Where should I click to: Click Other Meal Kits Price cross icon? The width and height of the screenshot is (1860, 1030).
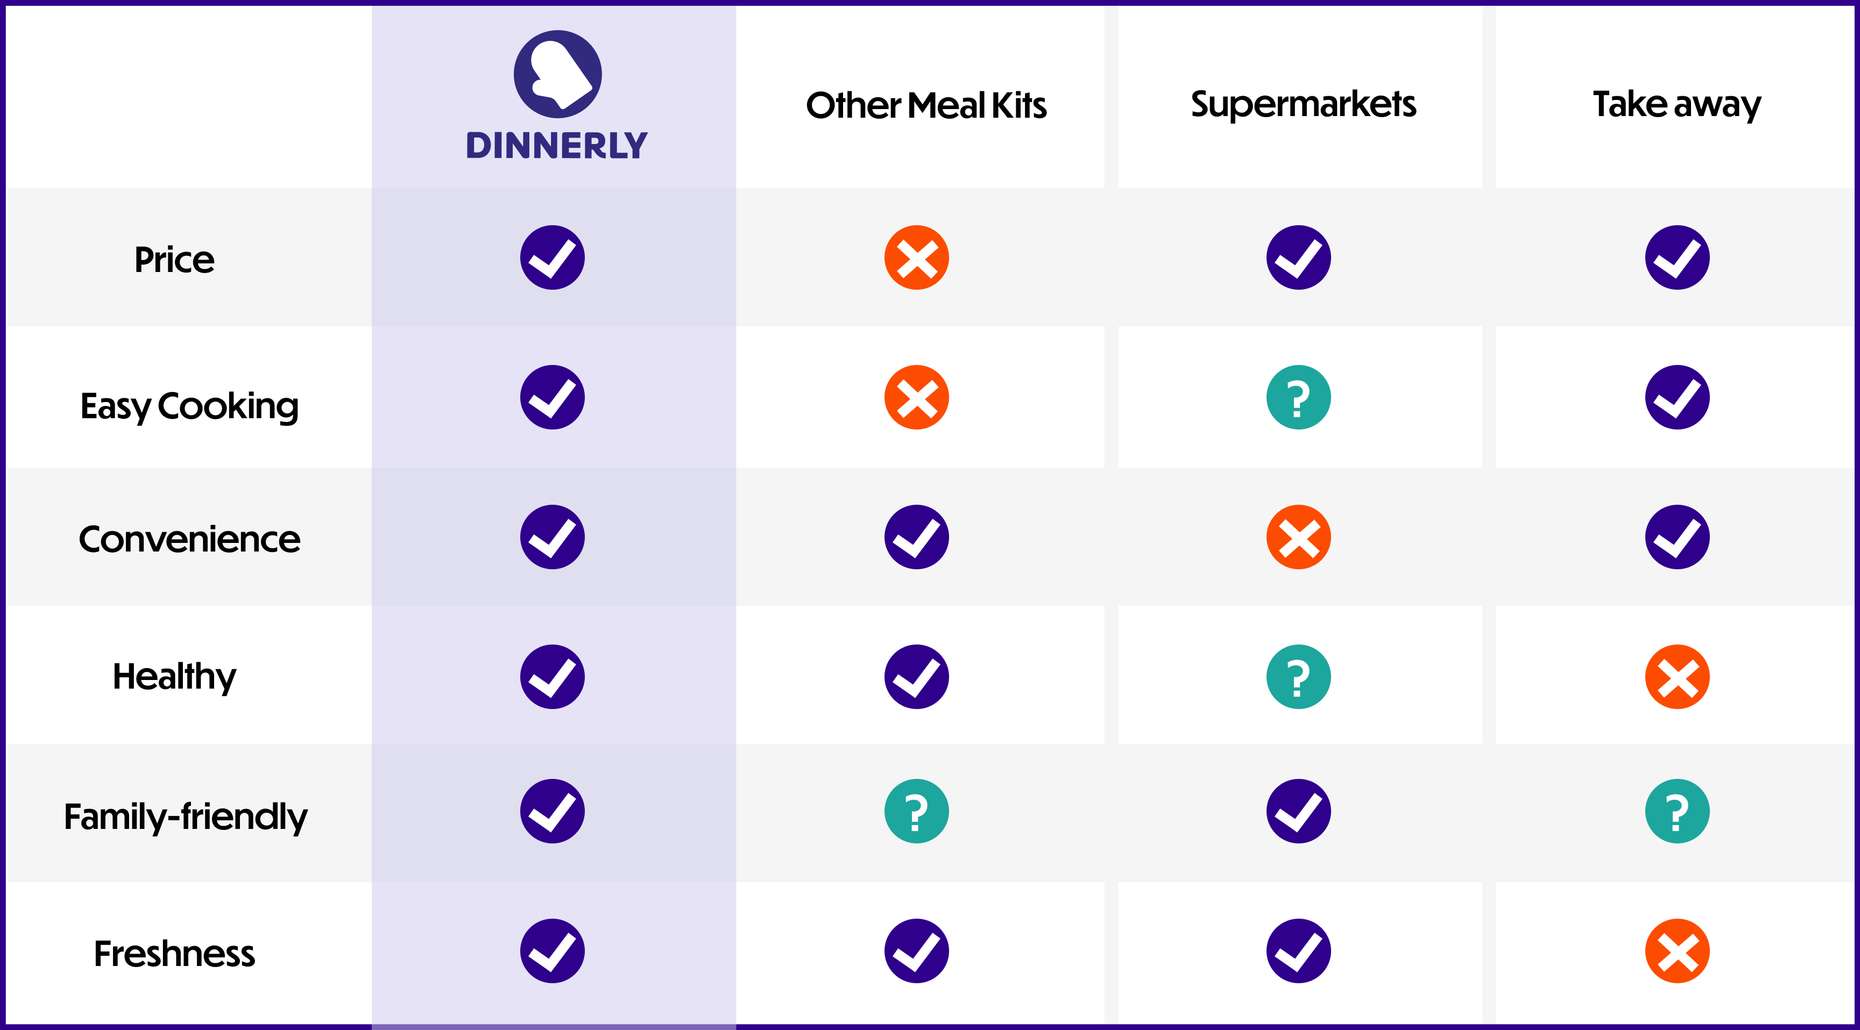coord(916,258)
